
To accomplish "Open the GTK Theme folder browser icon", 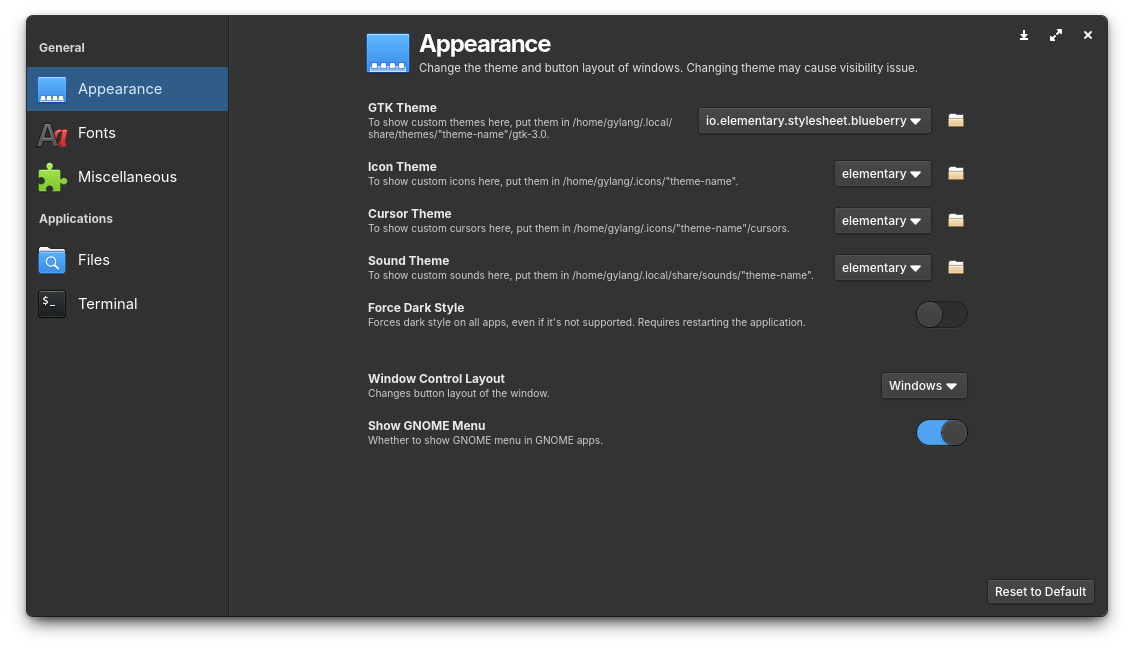I will click(955, 120).
